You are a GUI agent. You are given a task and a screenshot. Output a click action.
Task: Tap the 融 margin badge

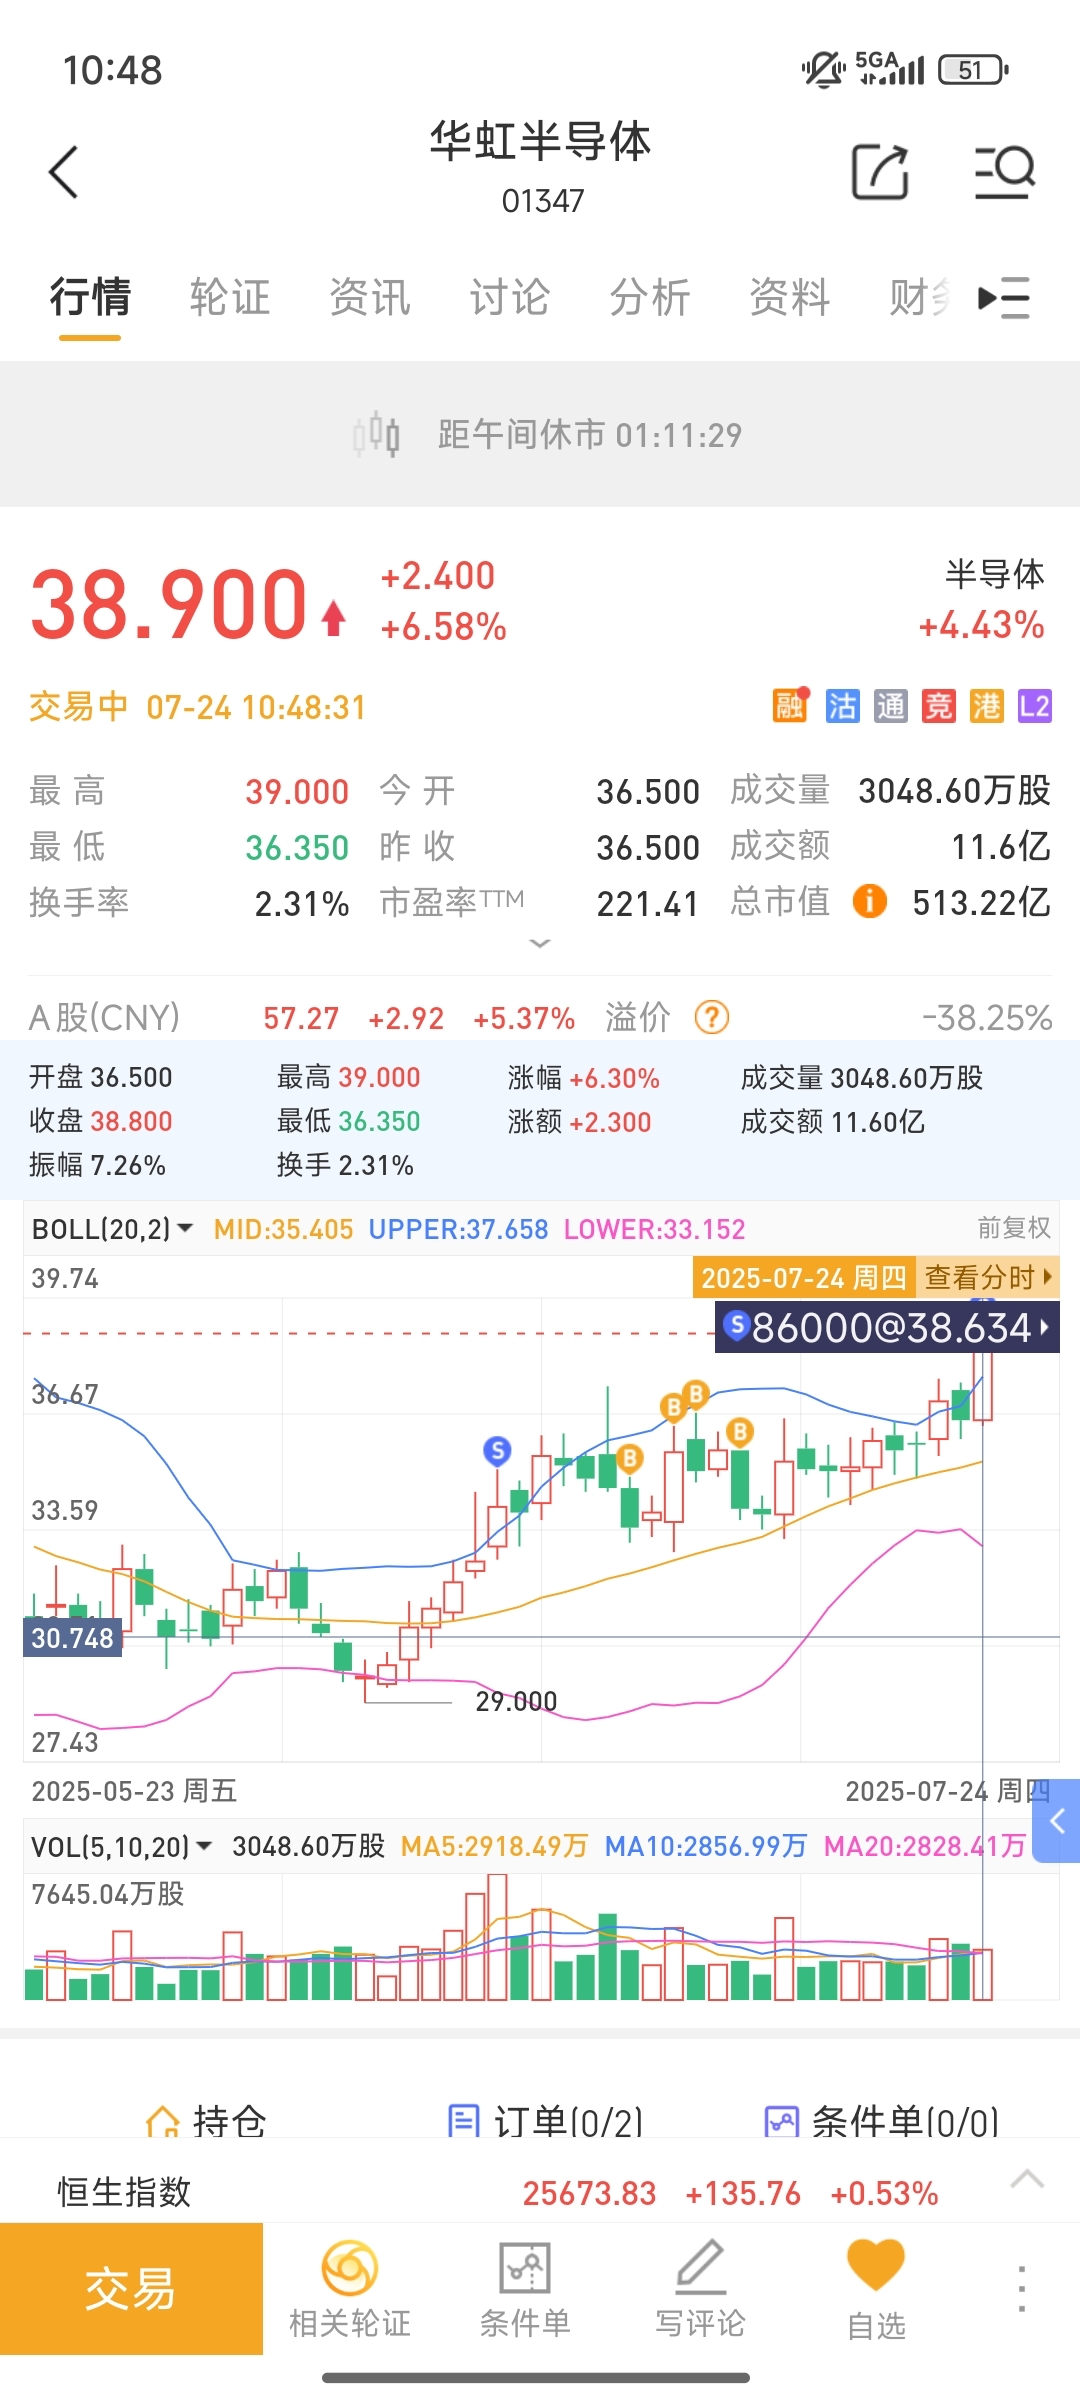[790, 706]
